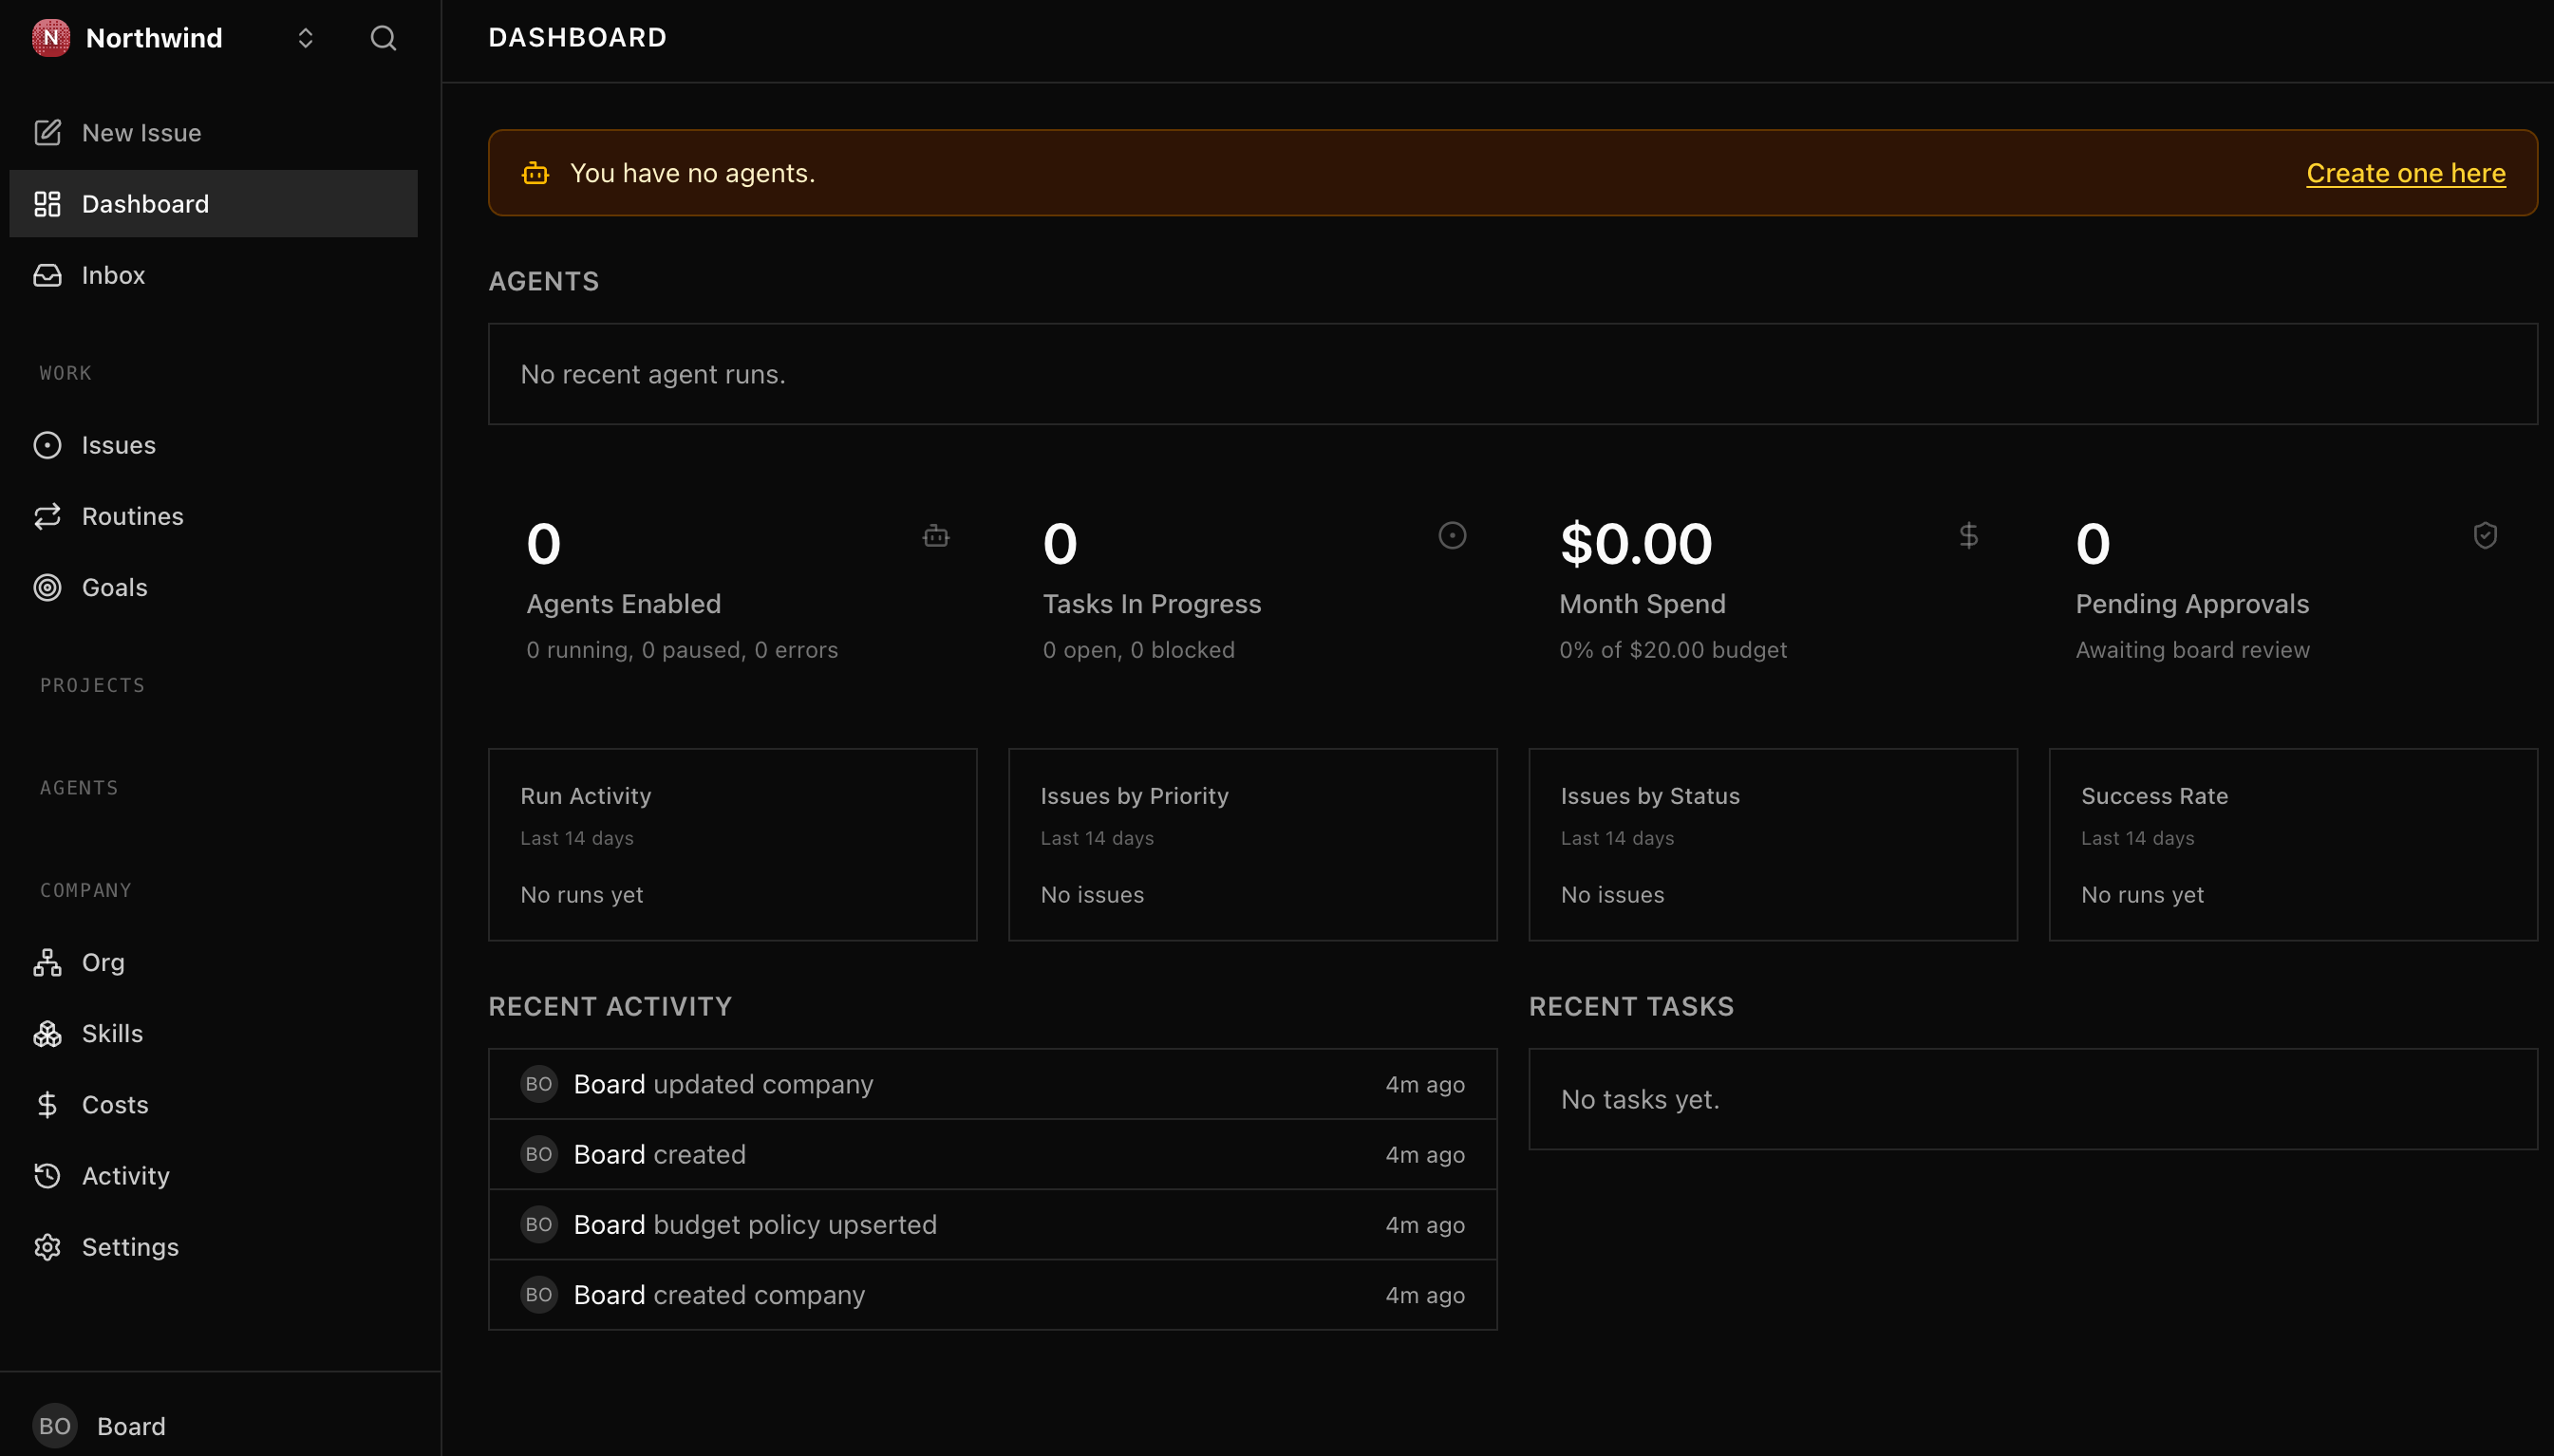Click the Northwind company logo avatar
The image size is (2554, 1456).
[x=50, y=38]
